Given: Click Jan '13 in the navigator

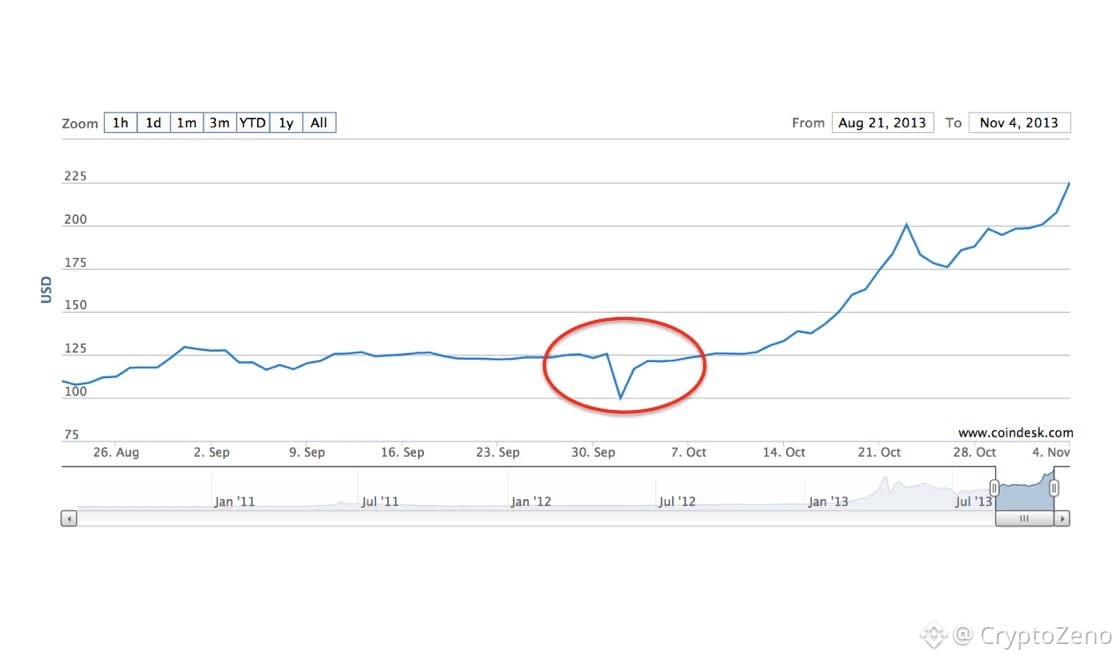Looking at the screenshot, I should (828, 501).
